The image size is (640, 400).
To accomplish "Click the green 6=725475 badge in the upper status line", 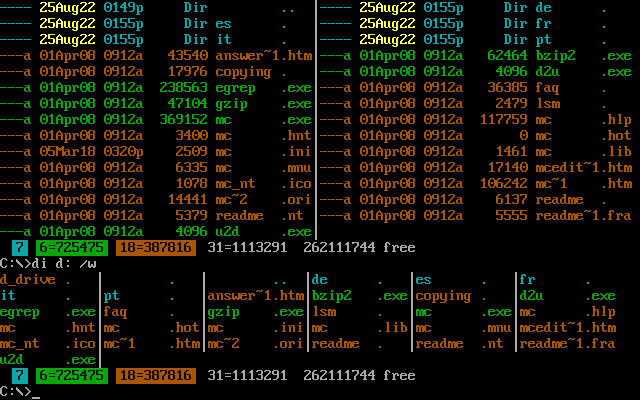I will 70,248.
